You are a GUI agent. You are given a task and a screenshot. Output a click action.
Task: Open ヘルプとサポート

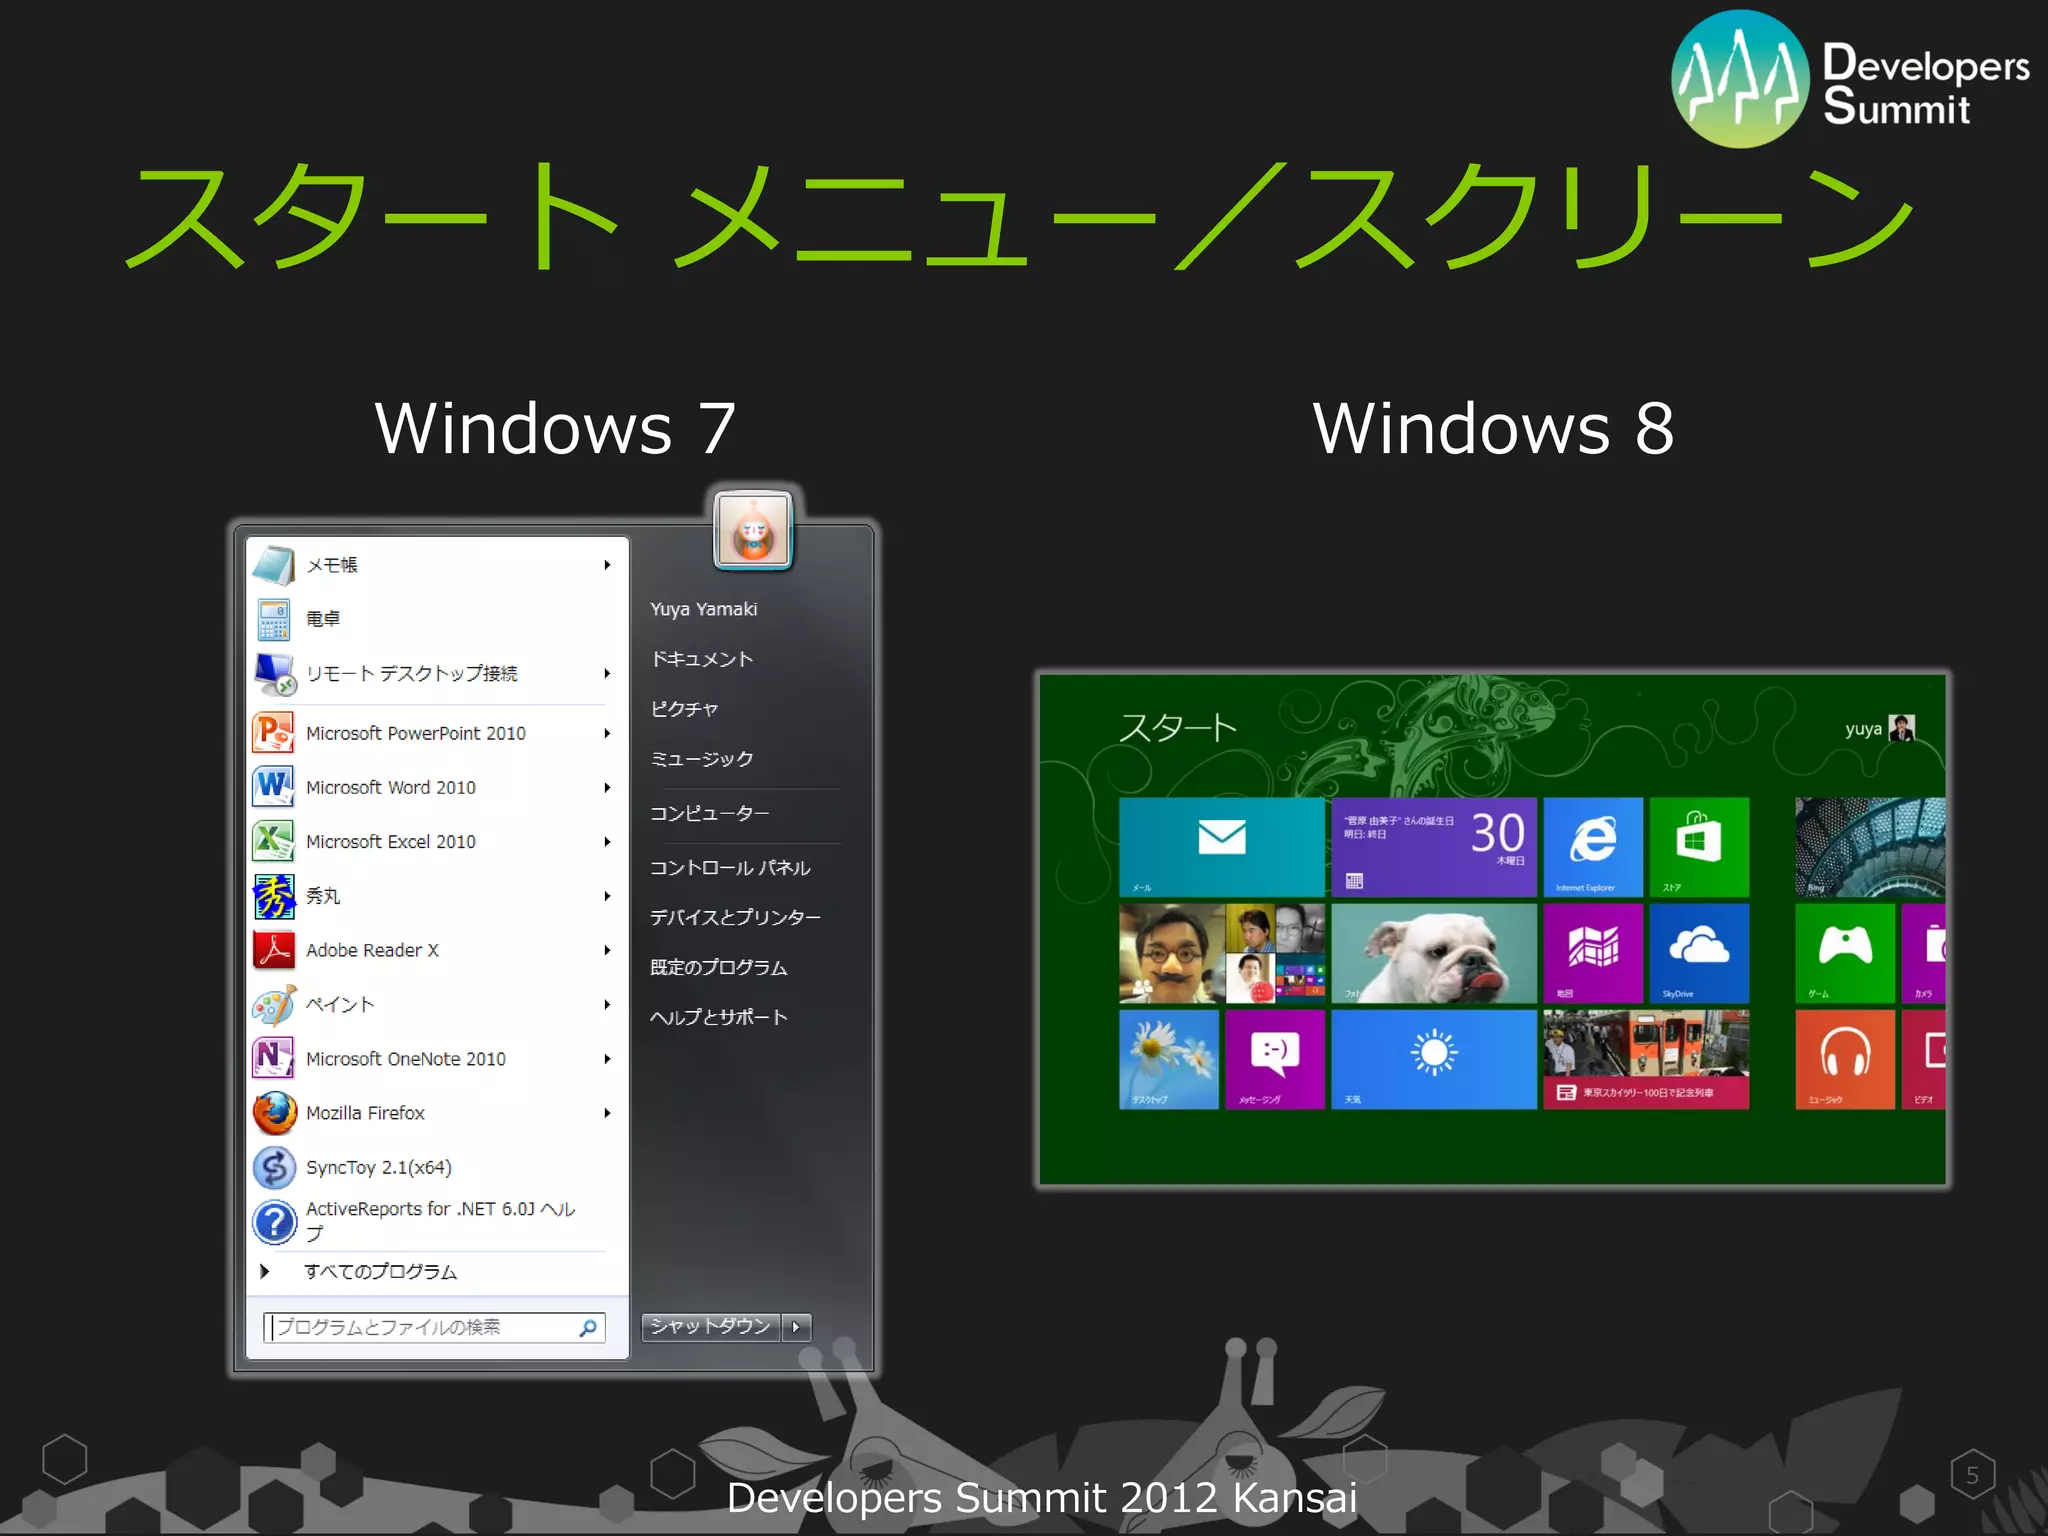(719, 1017)
